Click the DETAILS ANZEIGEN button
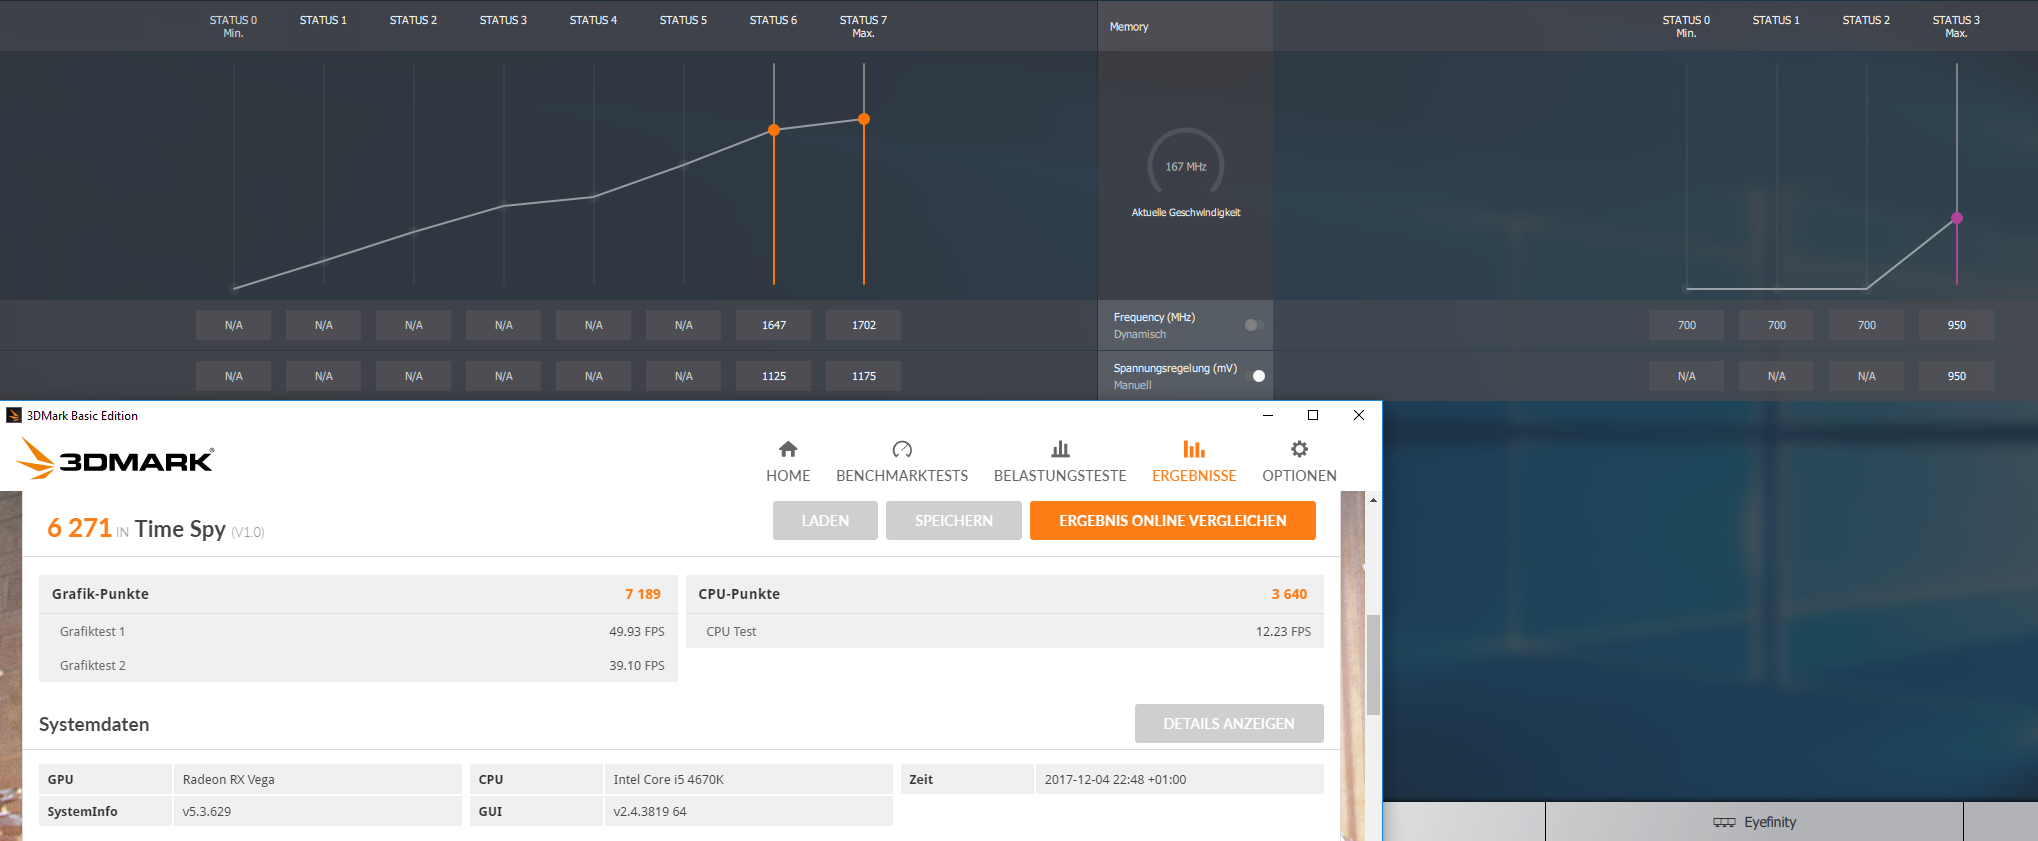Viewport: 2038px width, 841px height. point(1229,724)
